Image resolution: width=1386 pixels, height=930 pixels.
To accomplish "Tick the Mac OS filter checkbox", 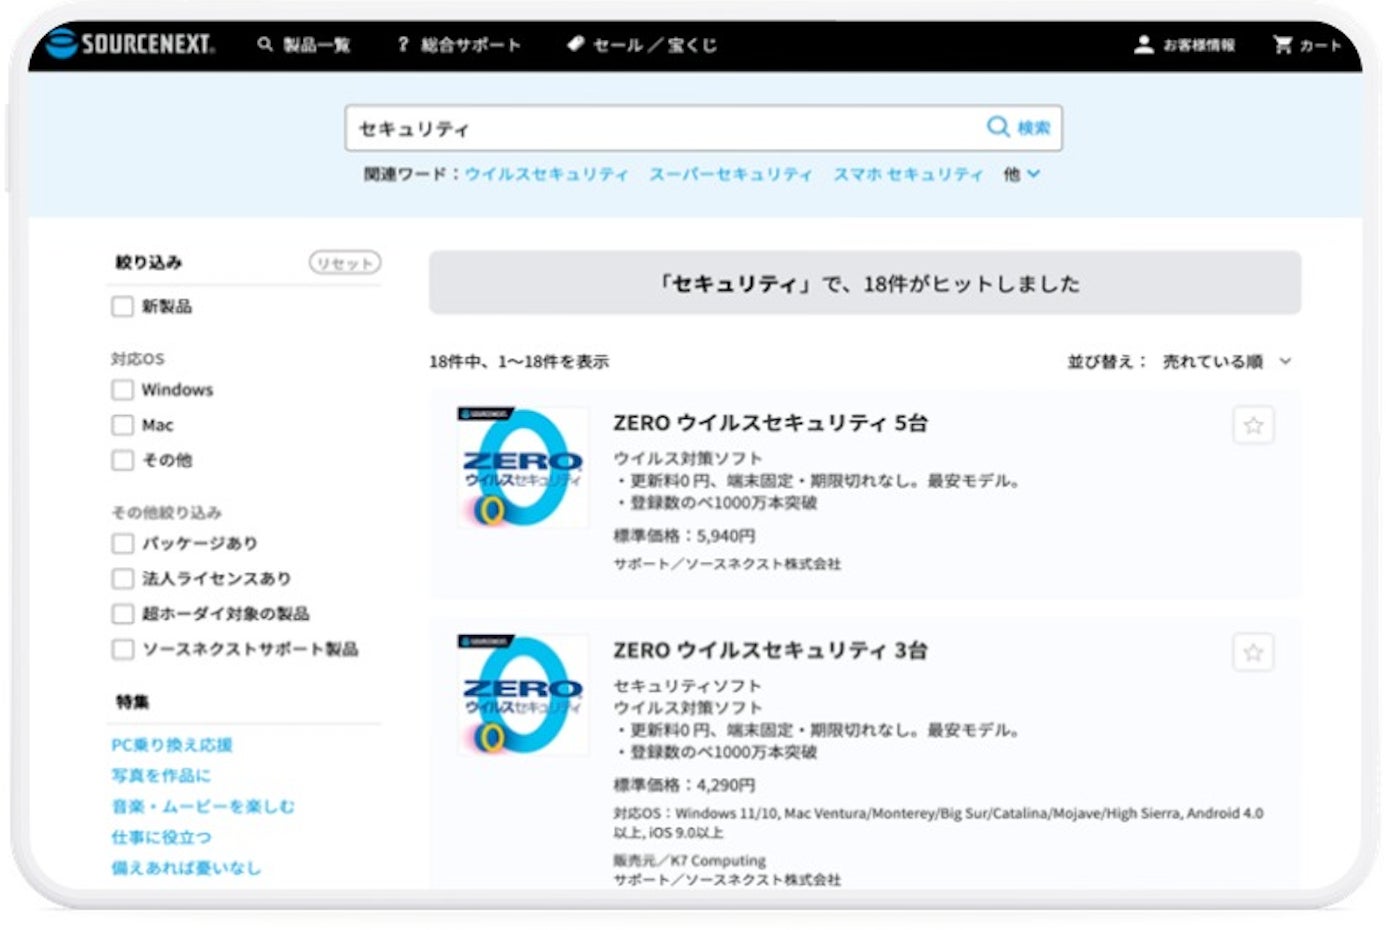I will (122, 425).
